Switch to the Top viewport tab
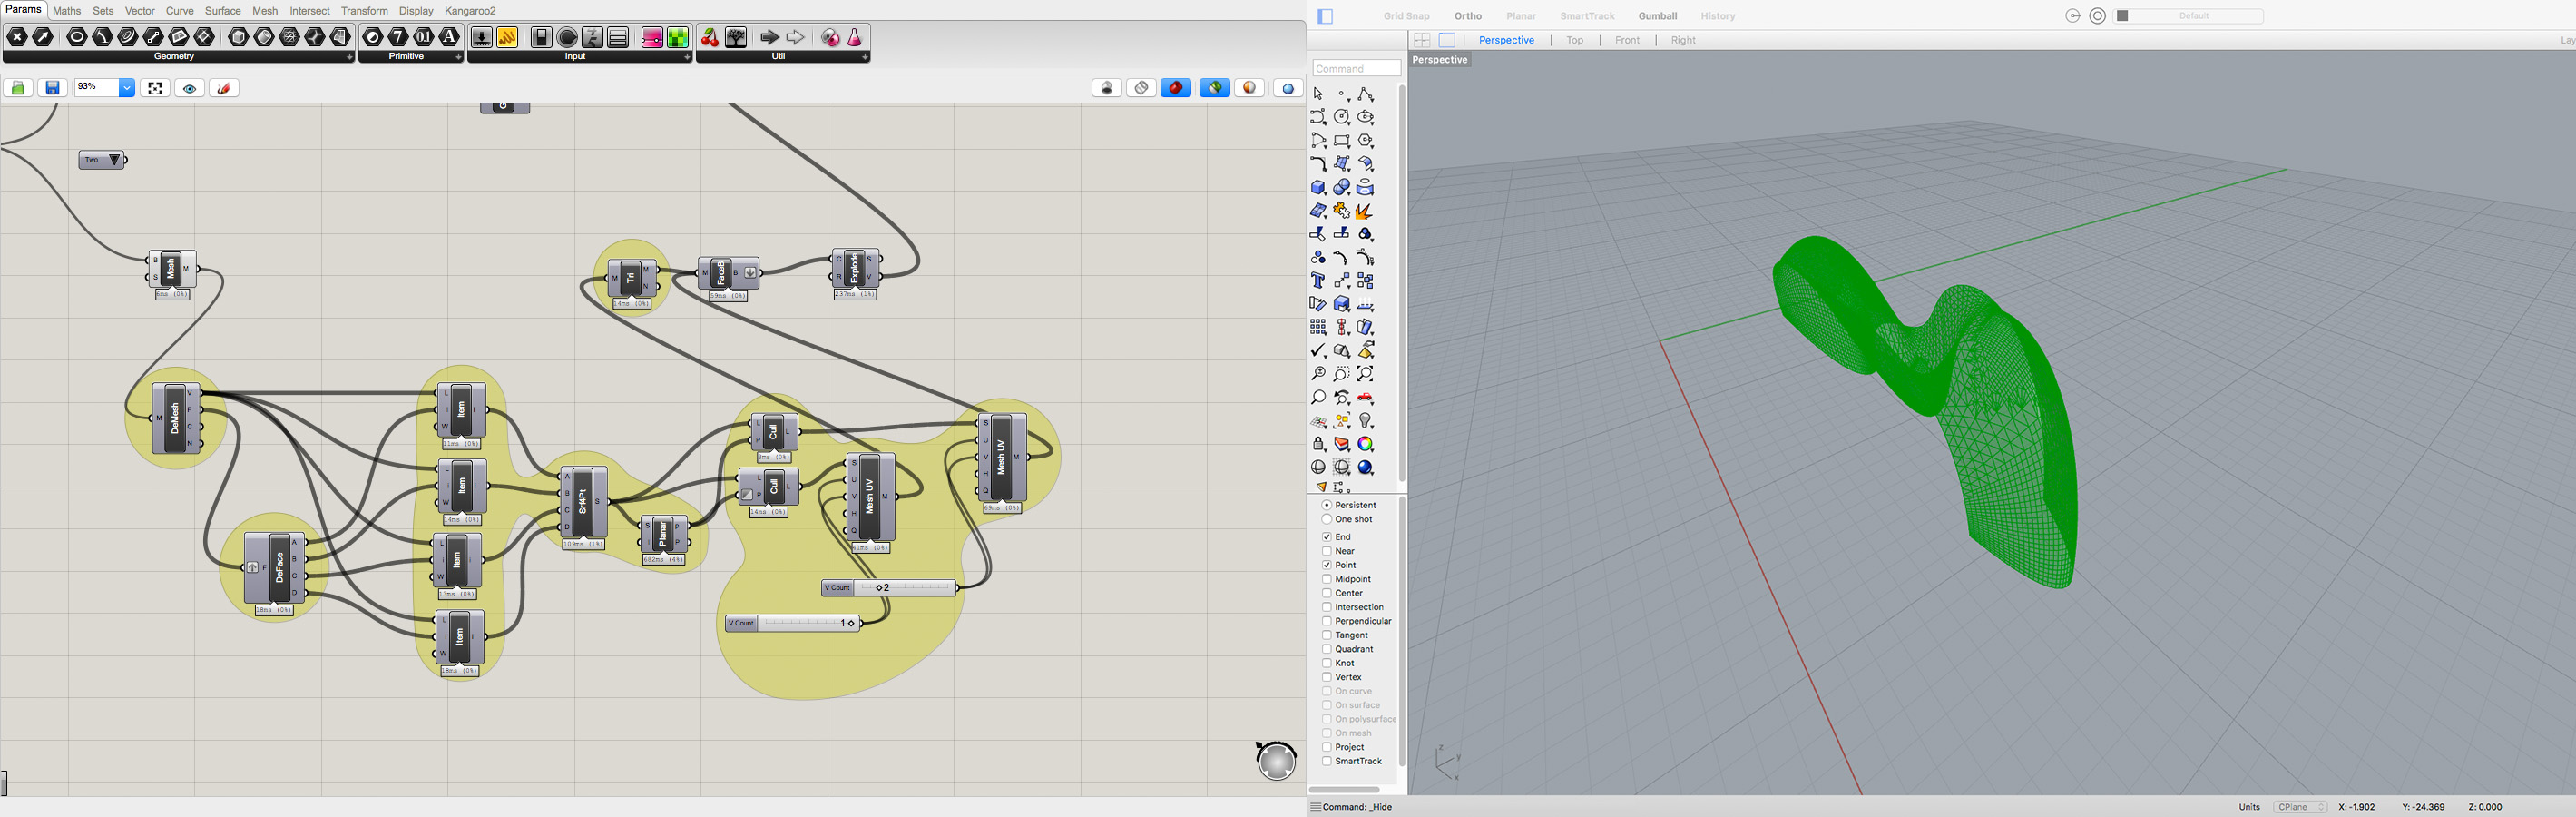The image size is (2576, 817). click(1575, 40)
